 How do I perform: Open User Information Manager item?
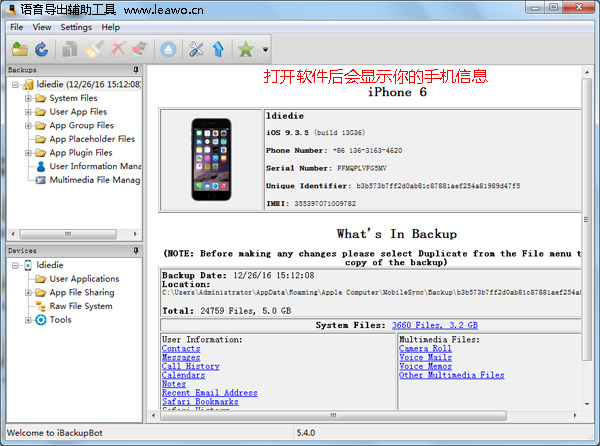[x=95, y=166]
